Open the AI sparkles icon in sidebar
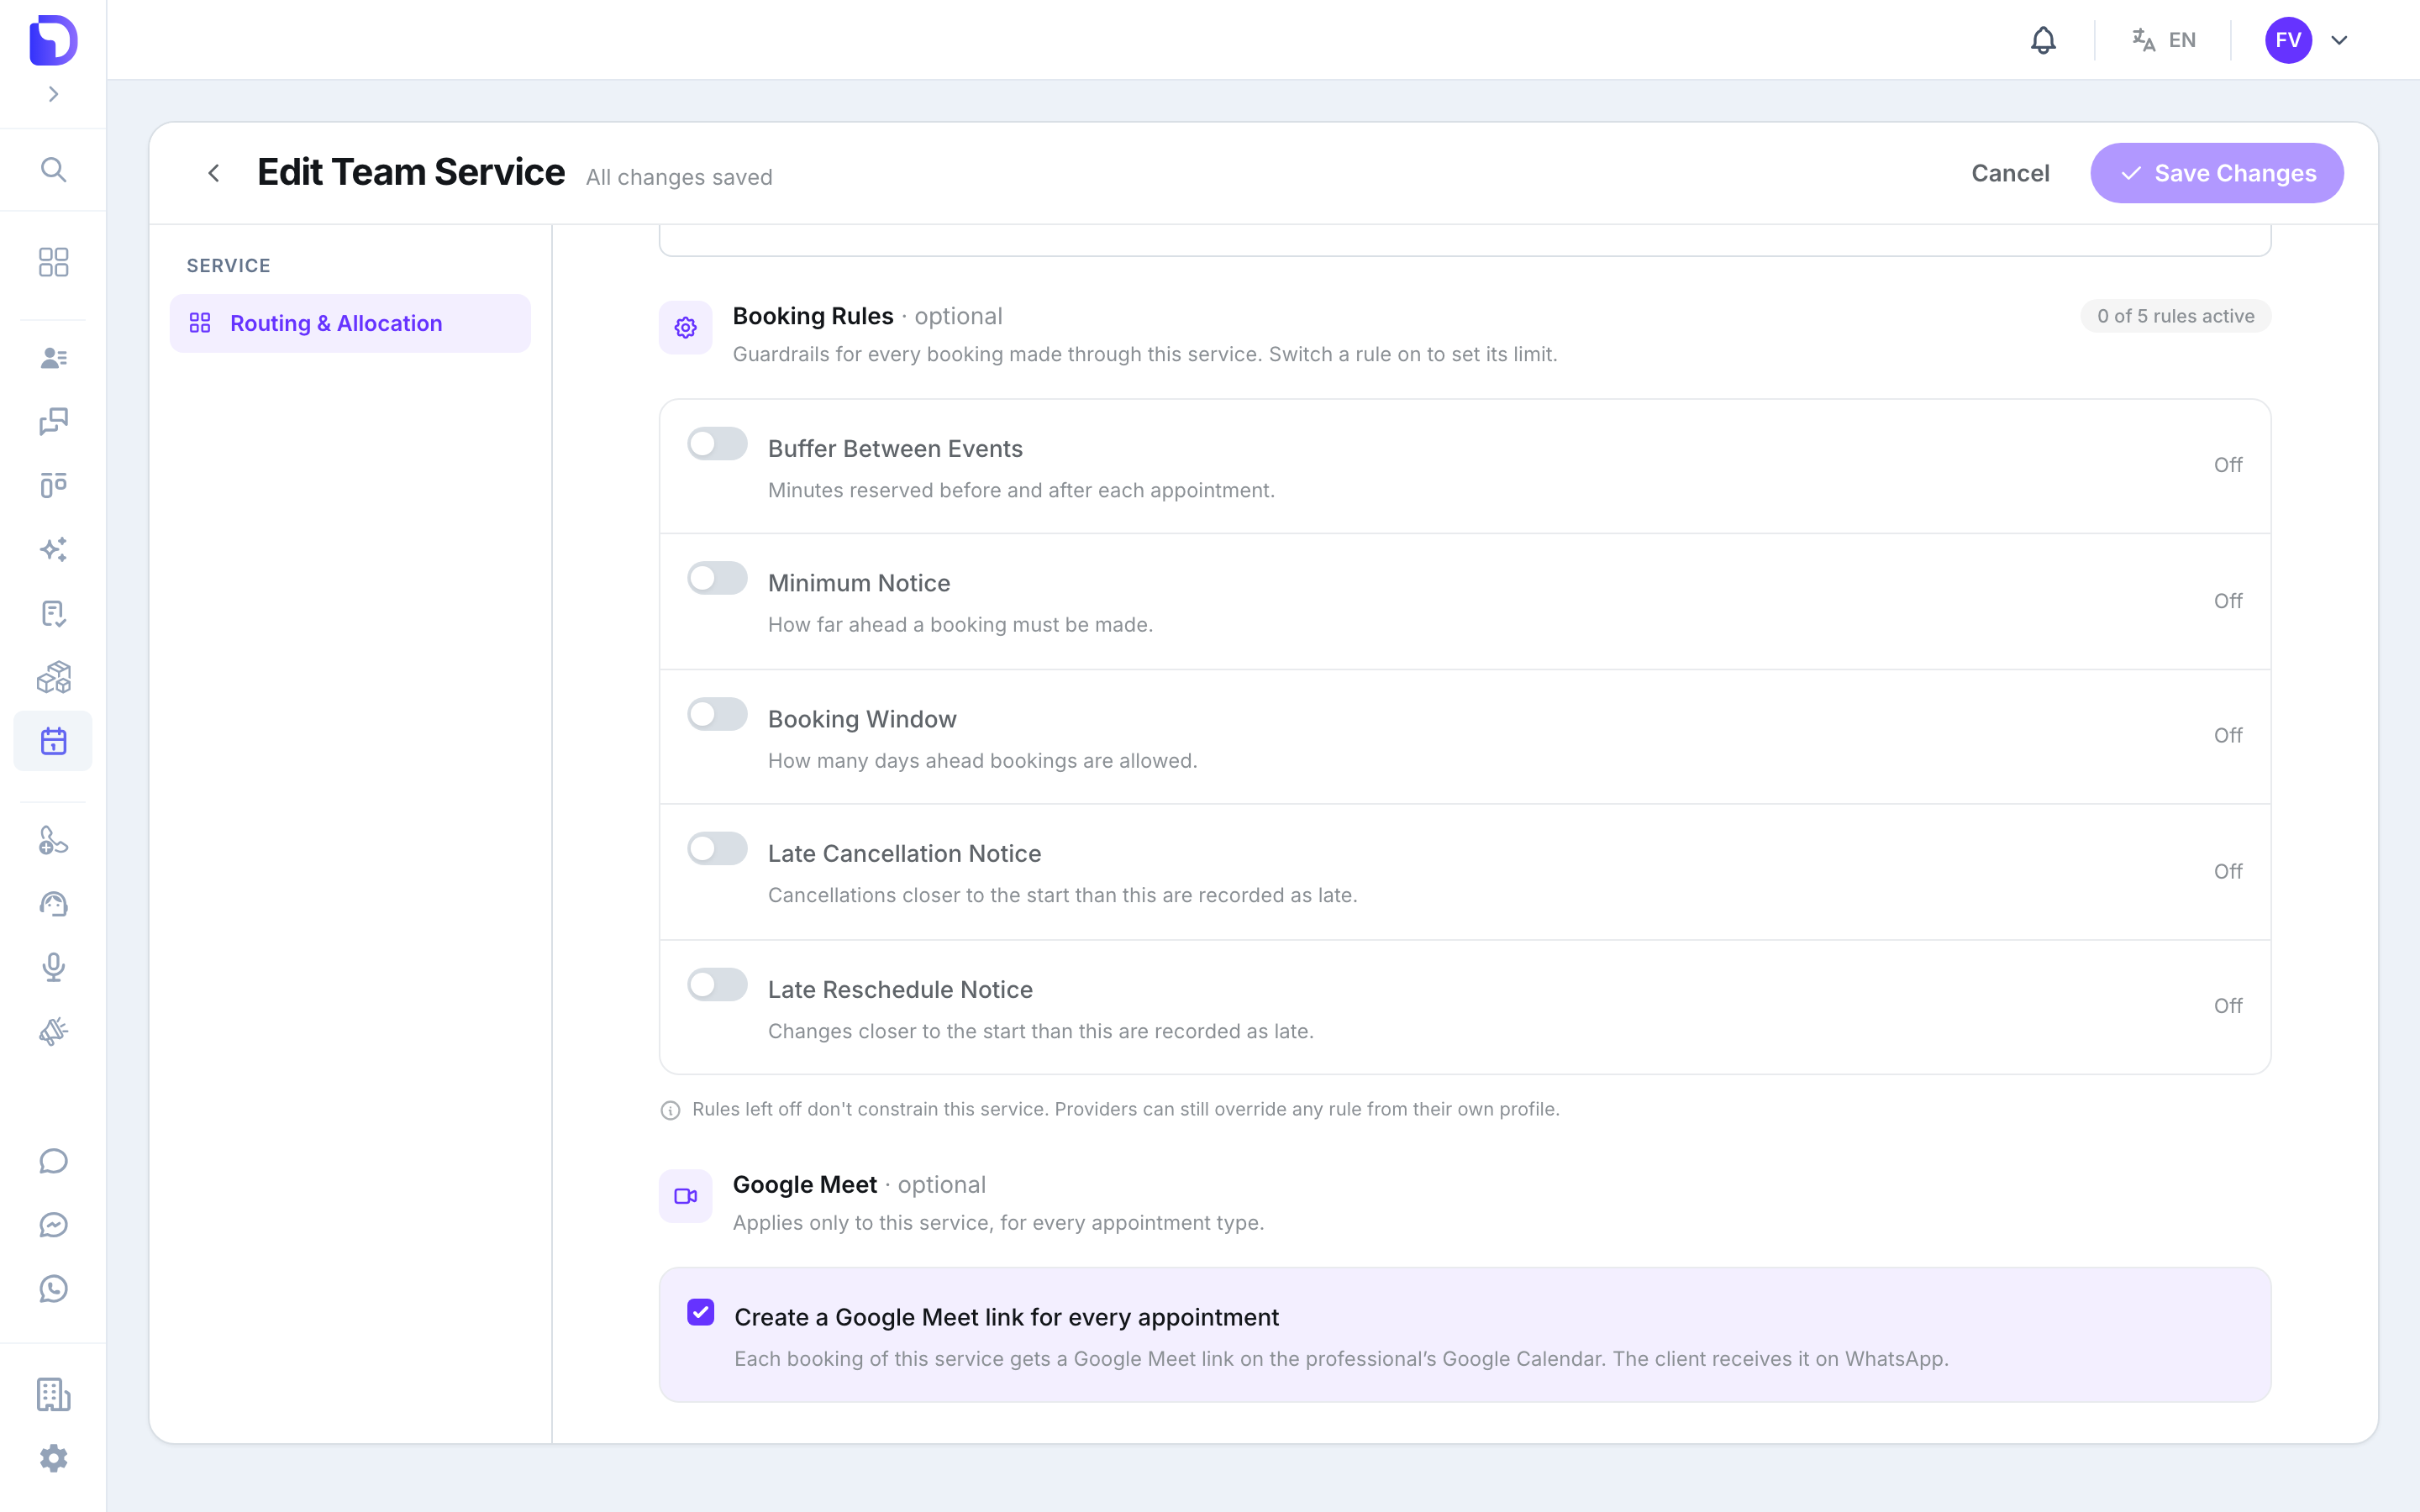Image resolution: width=2420 pixels, height=1512 pixels. coord(53,549)
